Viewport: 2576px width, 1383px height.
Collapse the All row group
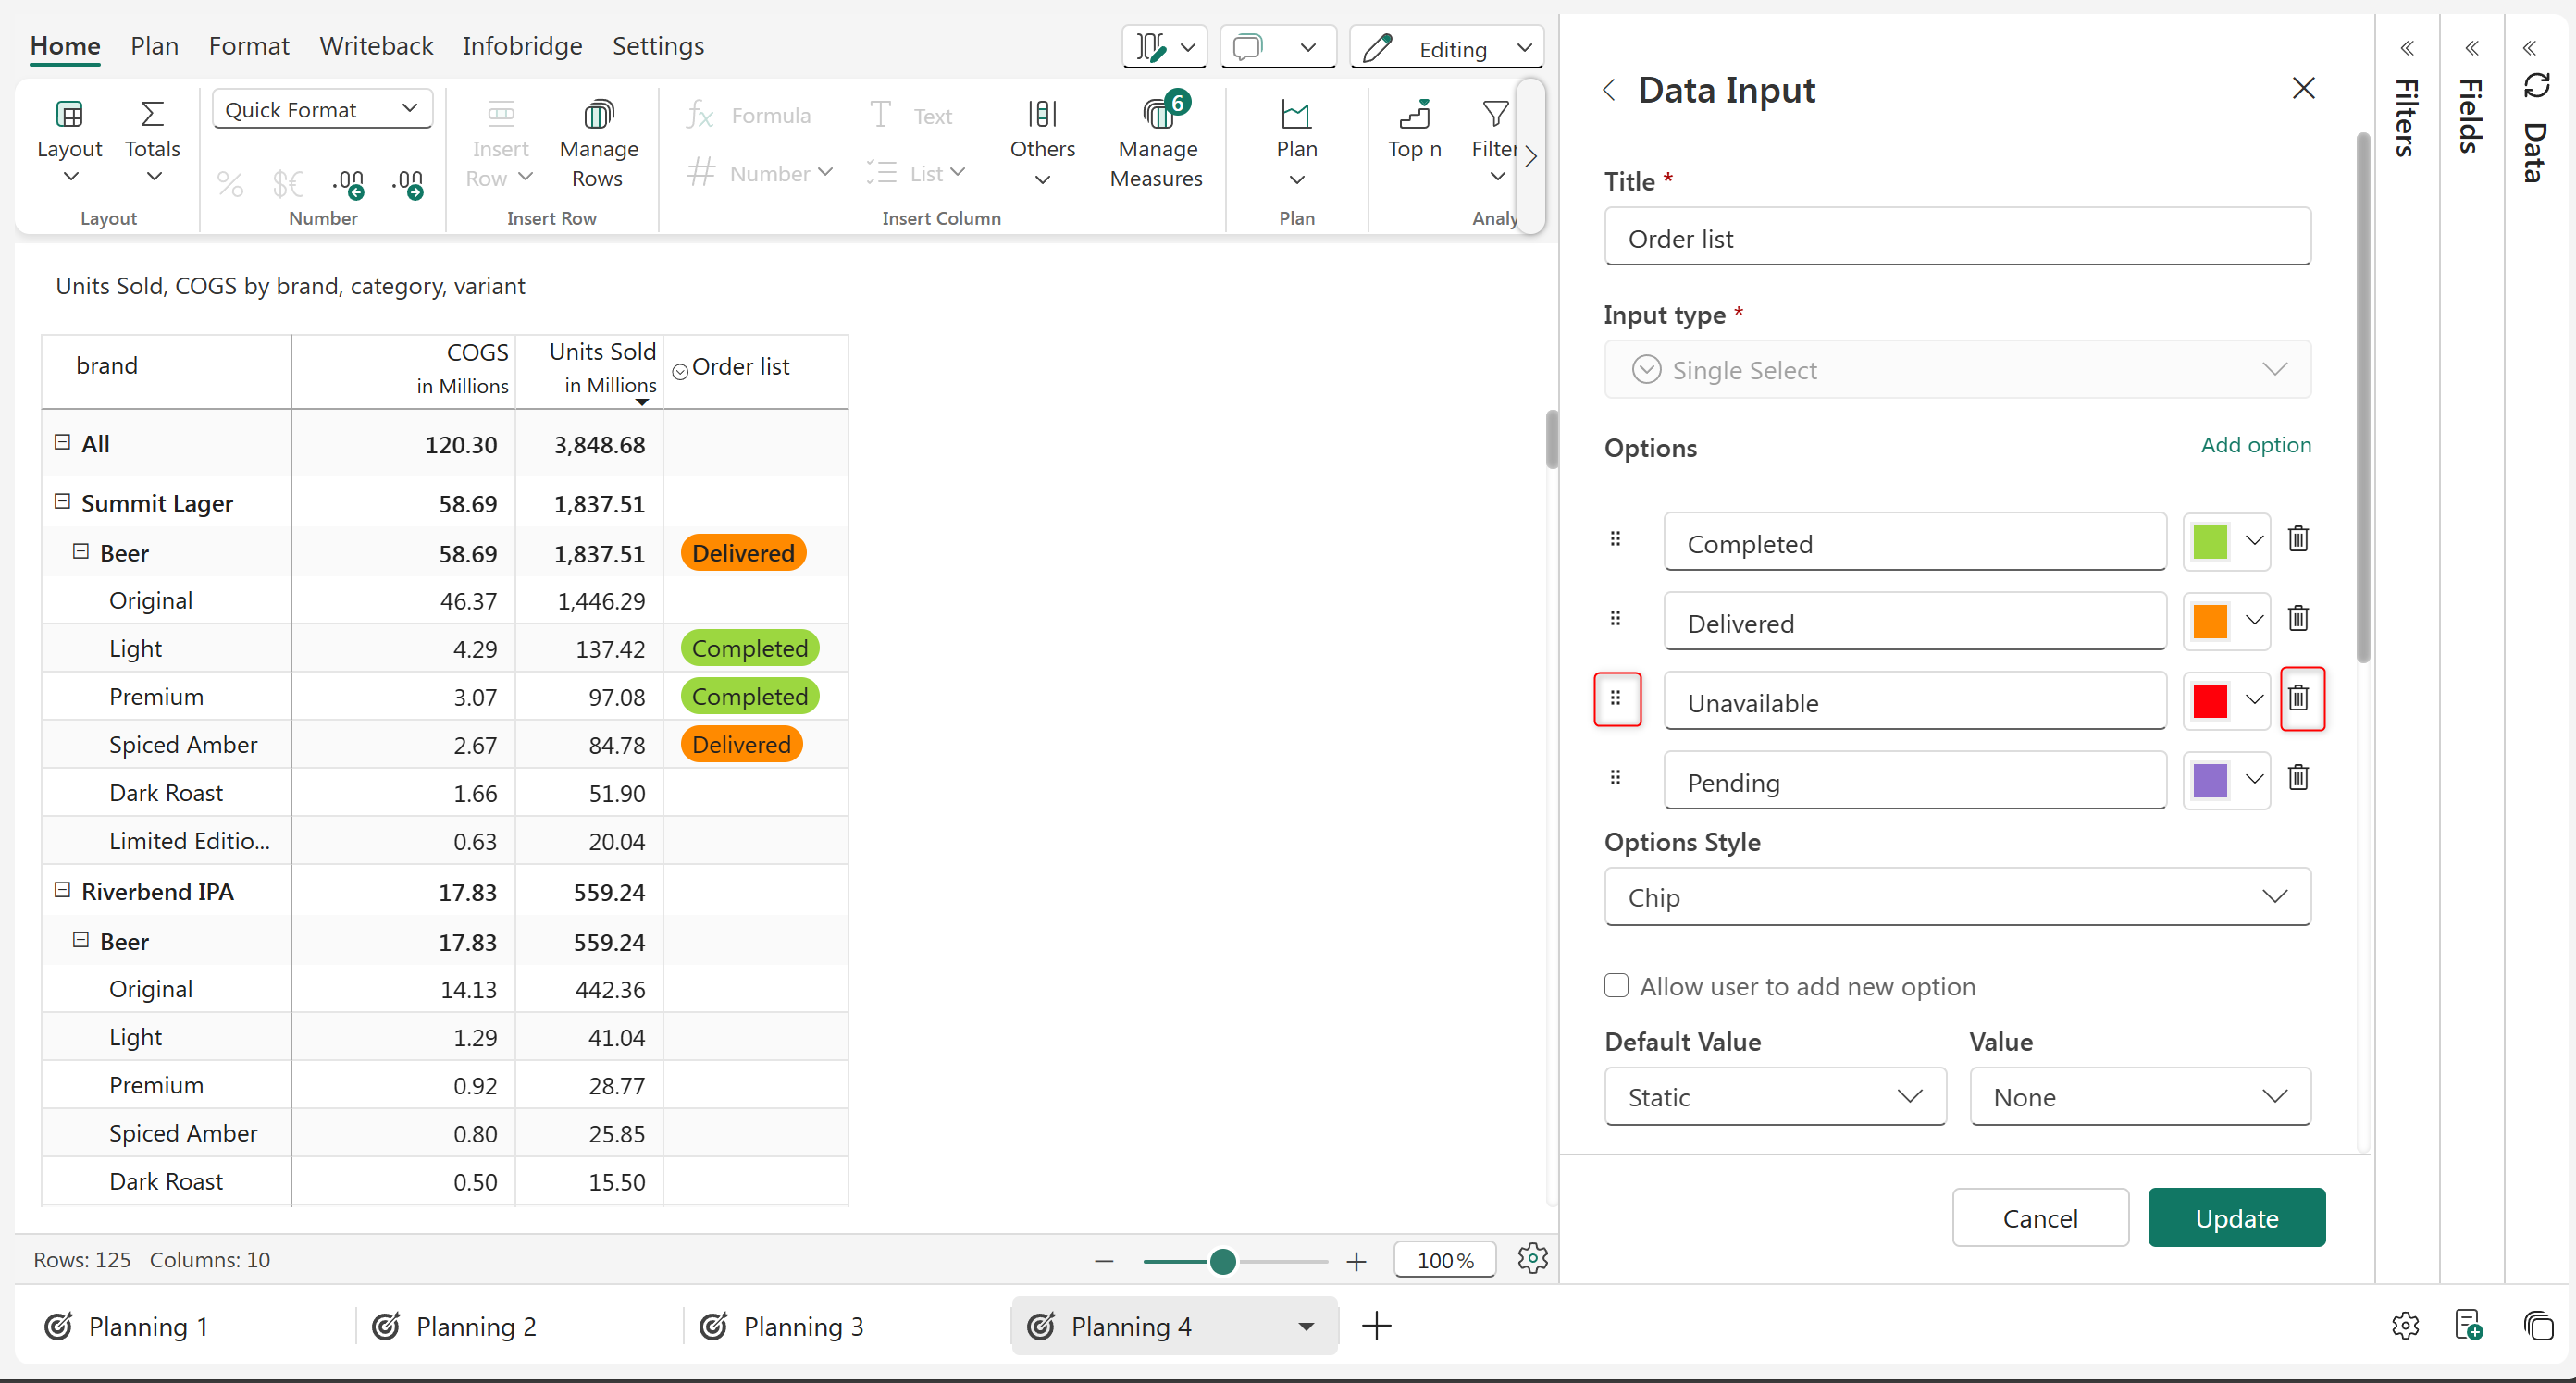(62, 442)
